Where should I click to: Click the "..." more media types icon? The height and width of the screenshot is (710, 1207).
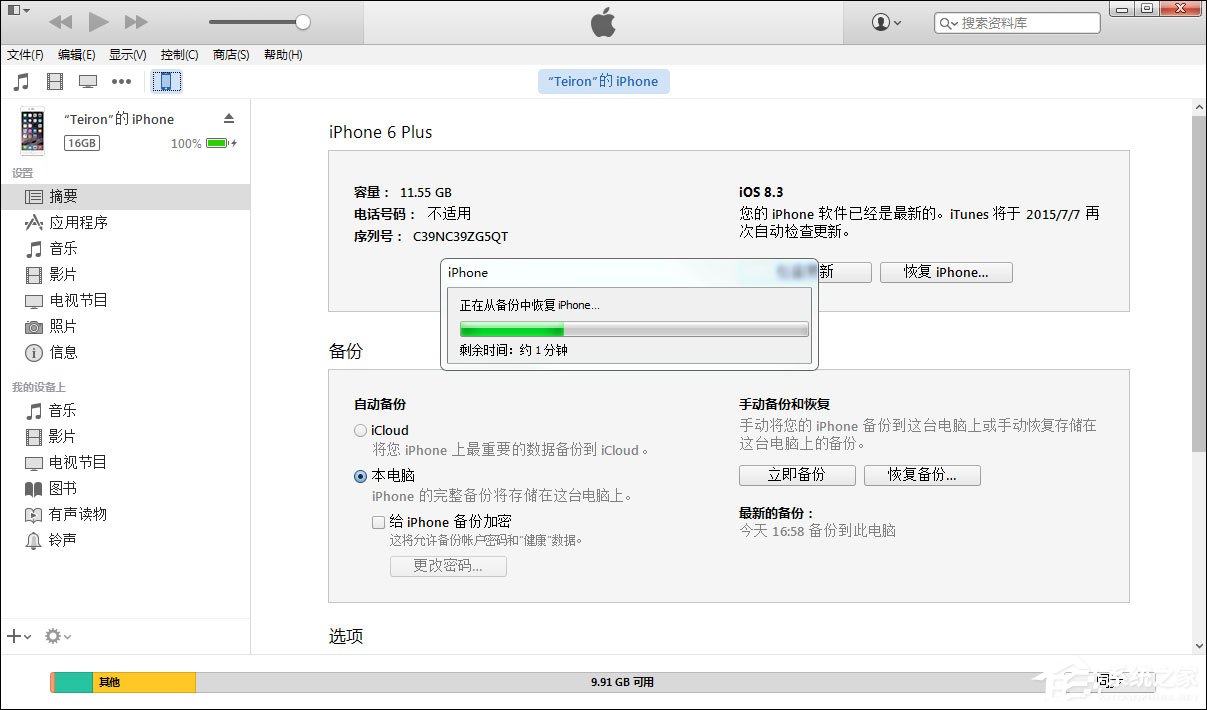pyautogui.click(x=121, y=81)
